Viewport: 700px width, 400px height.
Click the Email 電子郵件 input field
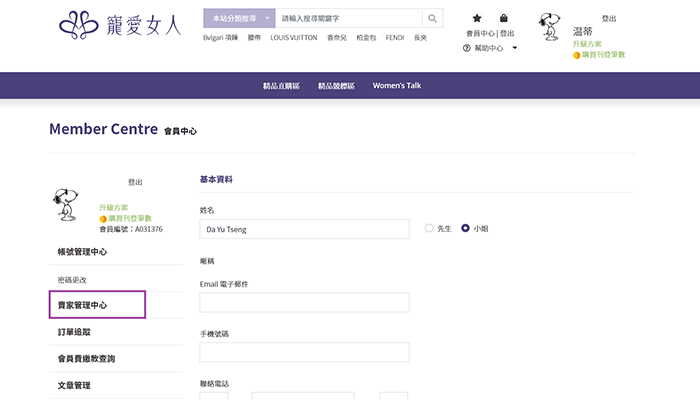pos(305,302)
